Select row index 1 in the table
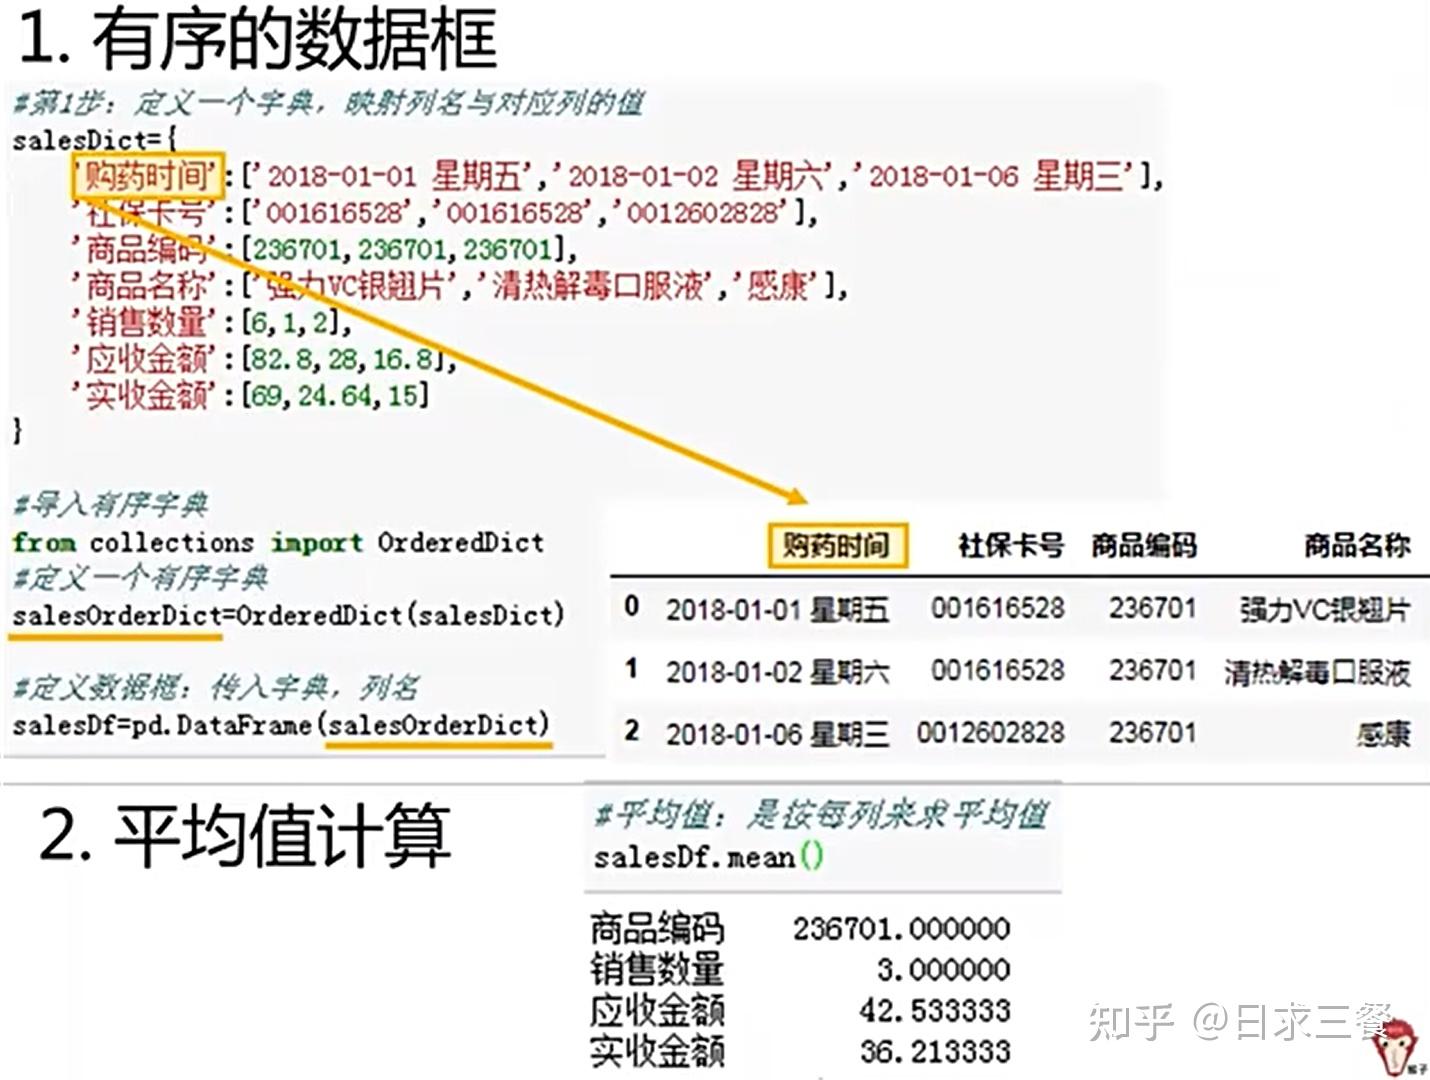 [632, 668]
